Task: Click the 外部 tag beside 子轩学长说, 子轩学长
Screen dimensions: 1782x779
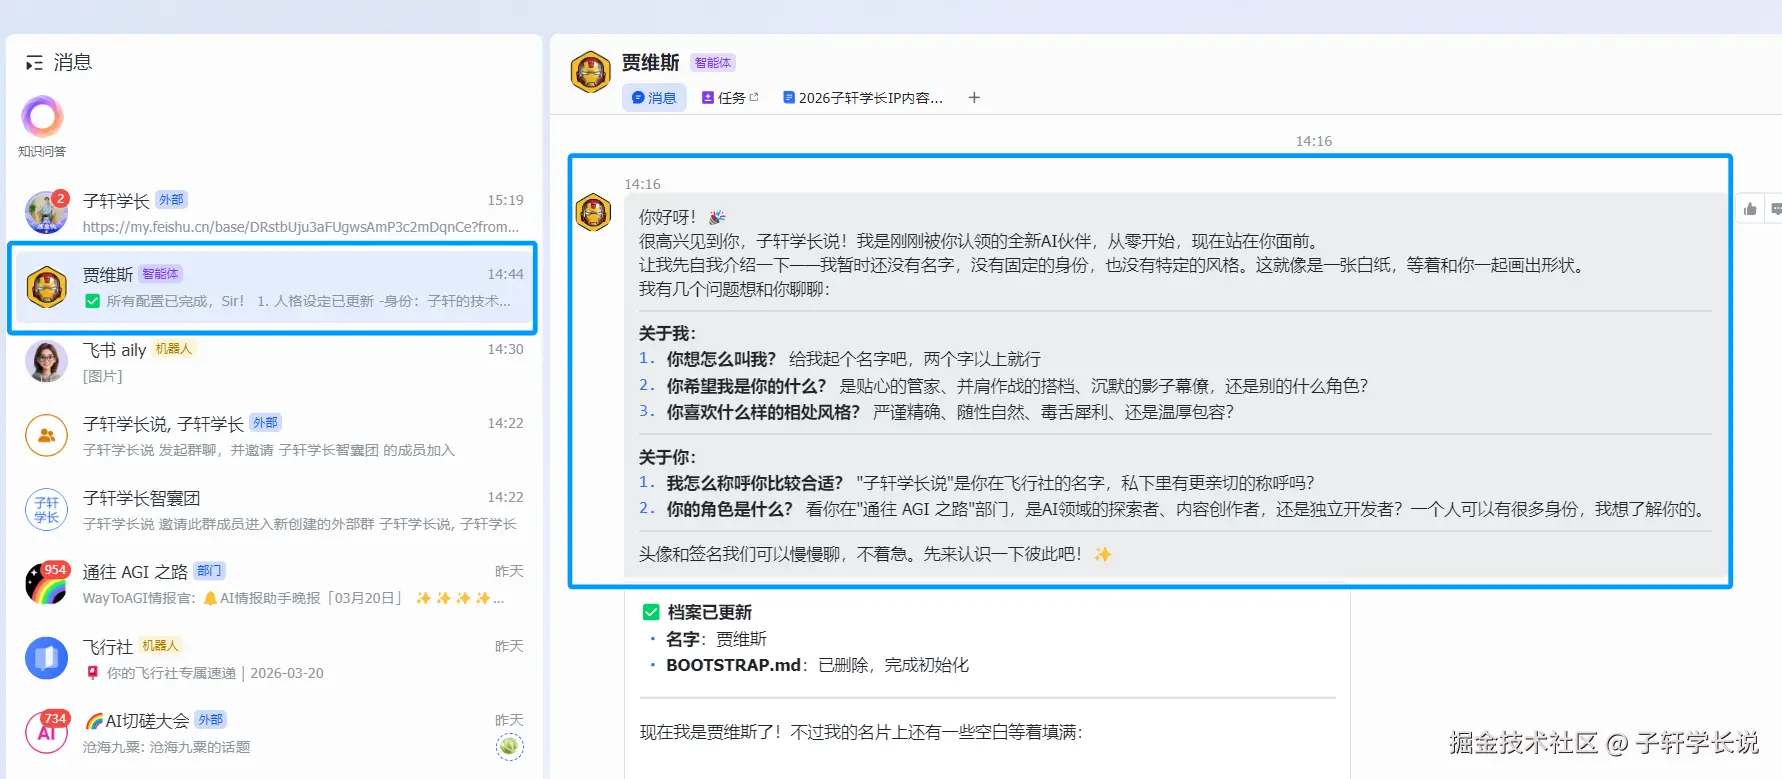Action: pyautogui.click(x=266, y=423)
